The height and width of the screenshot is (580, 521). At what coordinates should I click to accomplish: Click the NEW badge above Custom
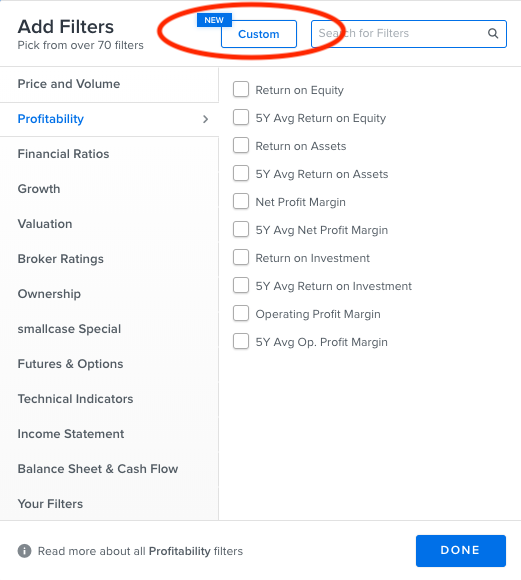click(x=214, y=20)
